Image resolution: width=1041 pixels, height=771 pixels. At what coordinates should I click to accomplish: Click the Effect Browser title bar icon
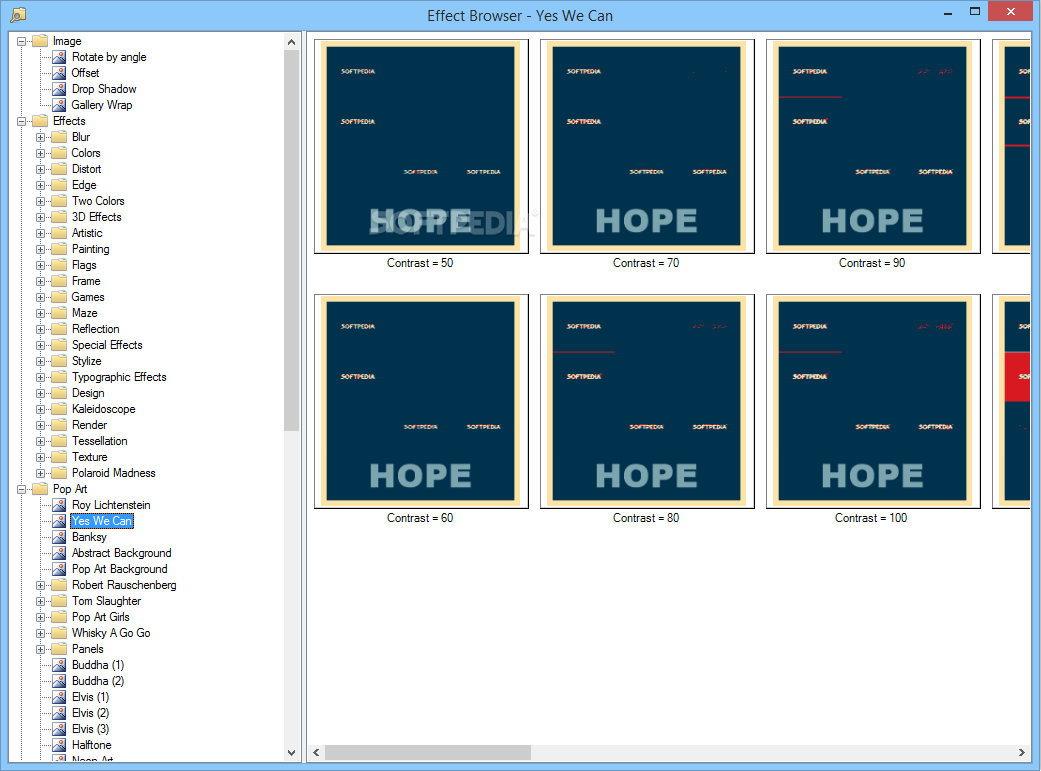pyautogui.click(x=18, y=14)
